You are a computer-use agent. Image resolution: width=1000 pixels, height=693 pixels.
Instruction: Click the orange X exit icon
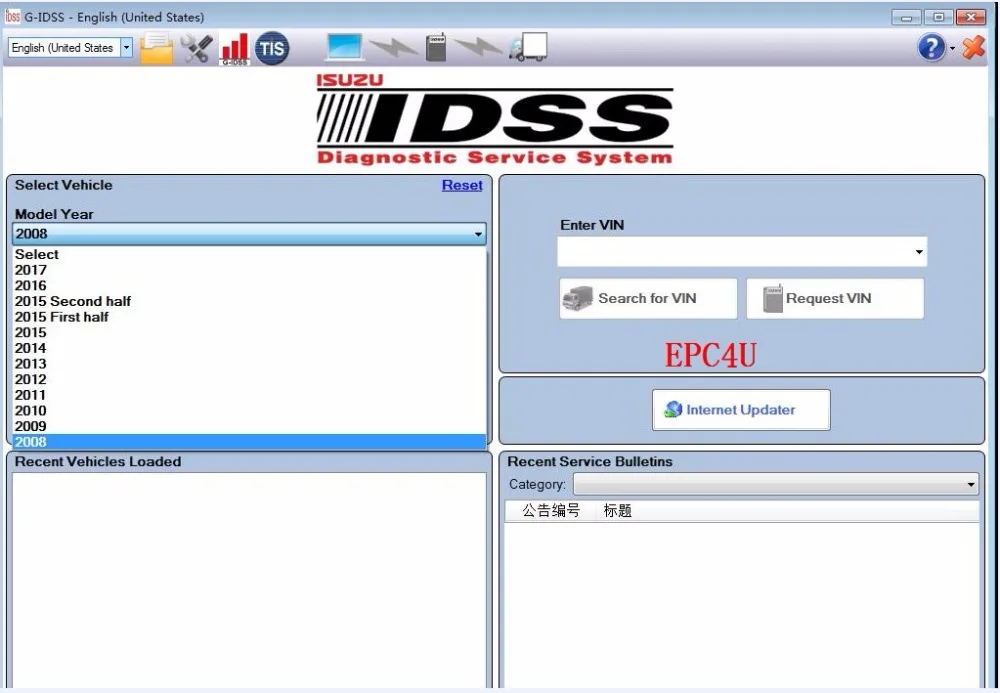coord(971,47)
